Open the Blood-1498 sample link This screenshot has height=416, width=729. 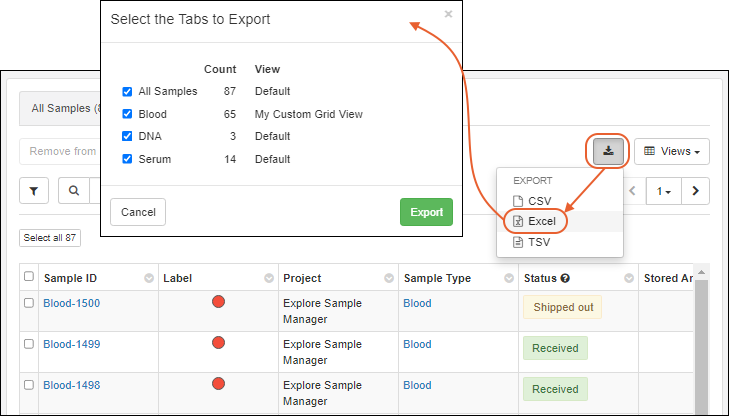tap(71, 385)
